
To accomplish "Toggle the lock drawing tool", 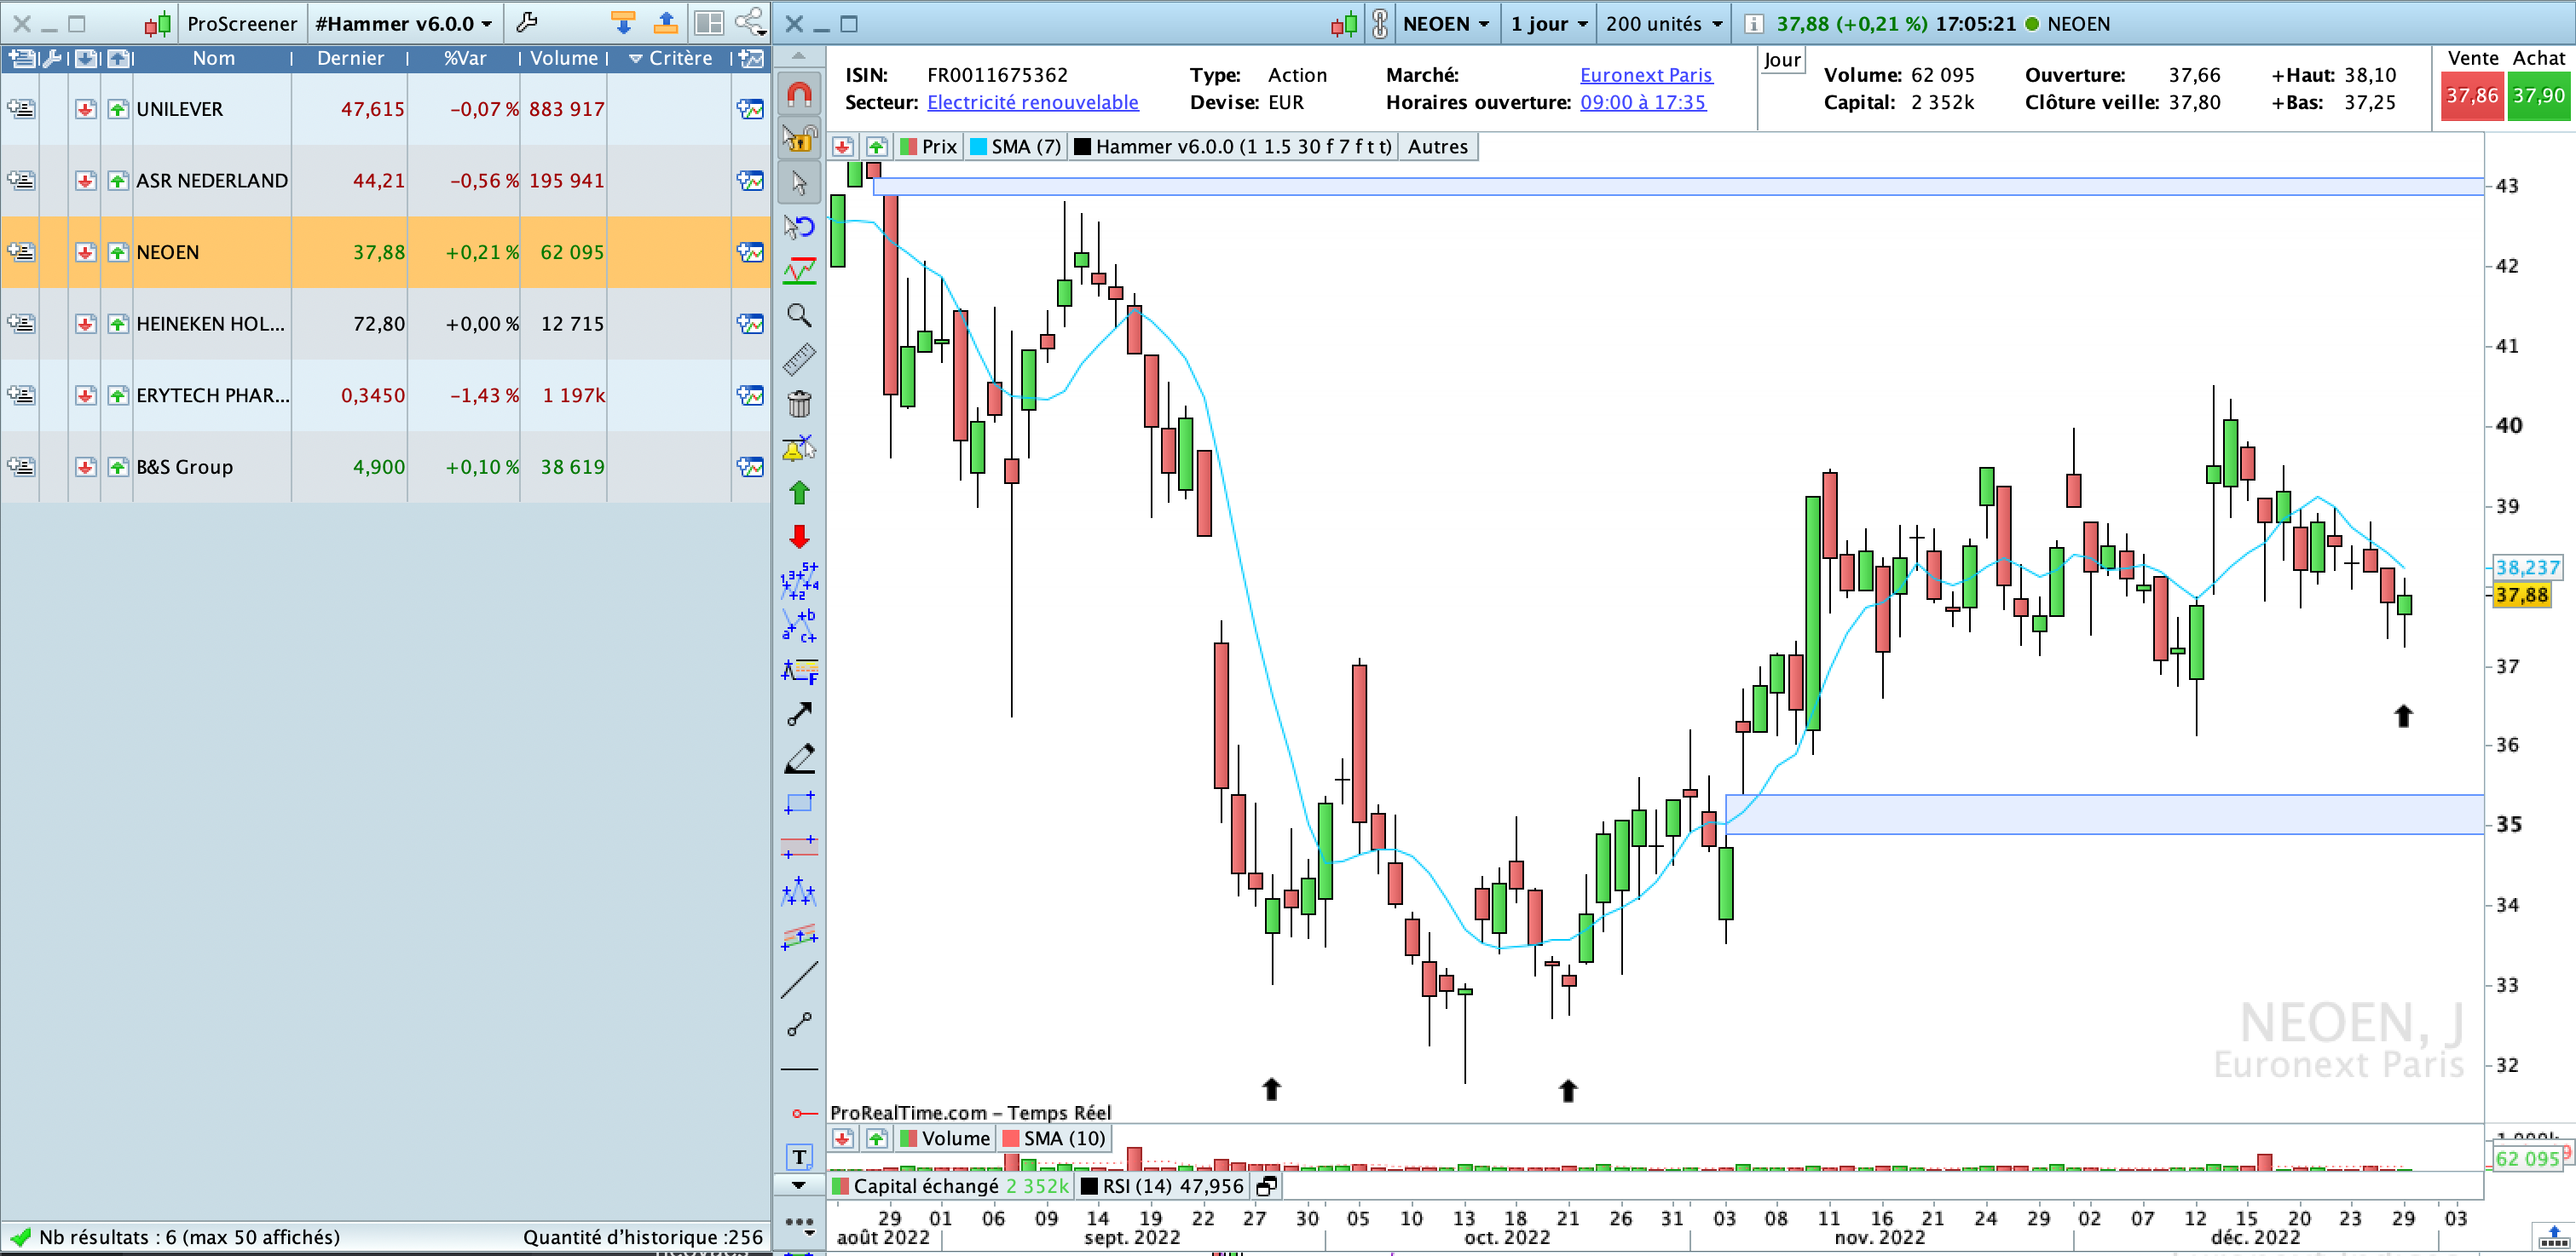I will point(799,138).
